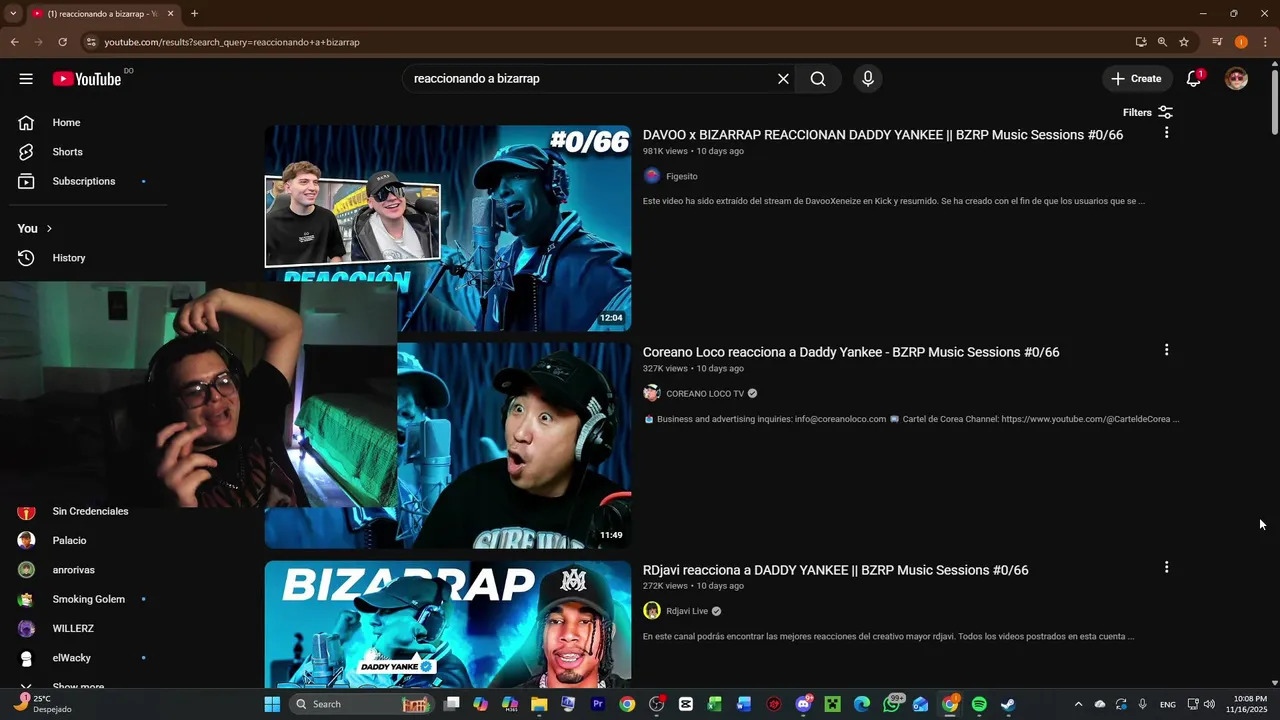Click the Figesito channel name
The image size is (1280, 720).
click(682, 176)
